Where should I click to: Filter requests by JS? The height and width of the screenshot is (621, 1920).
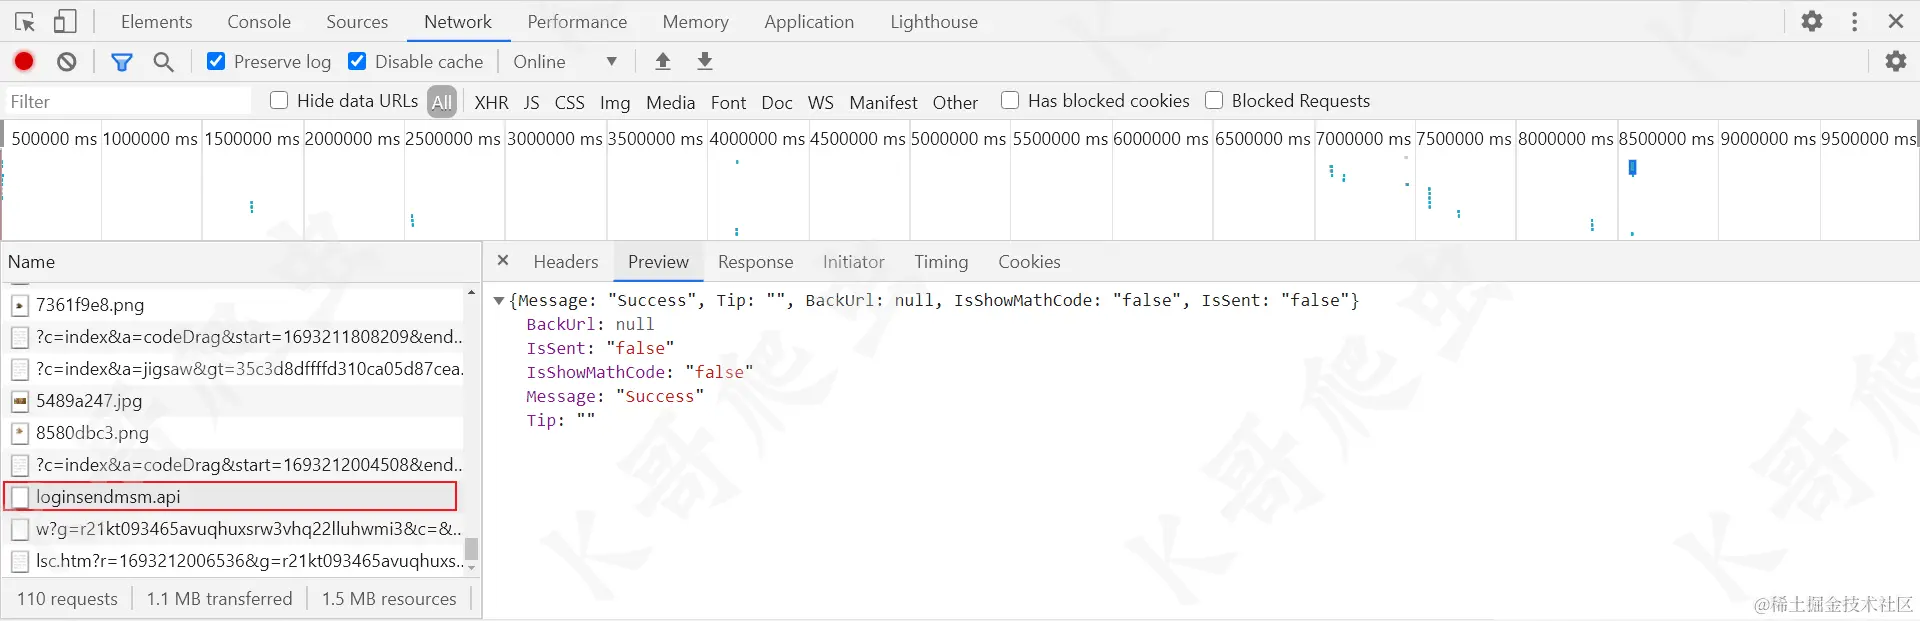(531, 102)
